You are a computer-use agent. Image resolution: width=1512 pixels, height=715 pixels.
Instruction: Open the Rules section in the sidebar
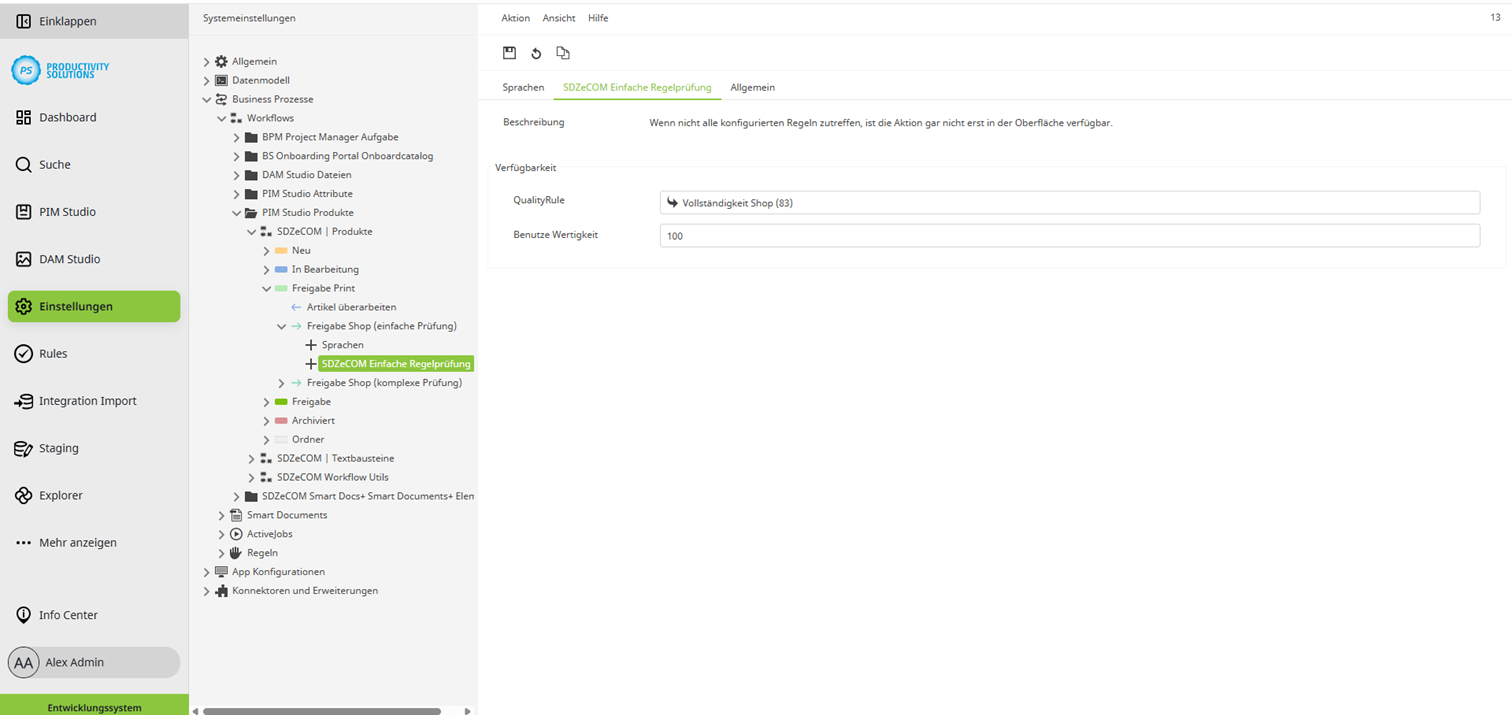pos(53,353)
